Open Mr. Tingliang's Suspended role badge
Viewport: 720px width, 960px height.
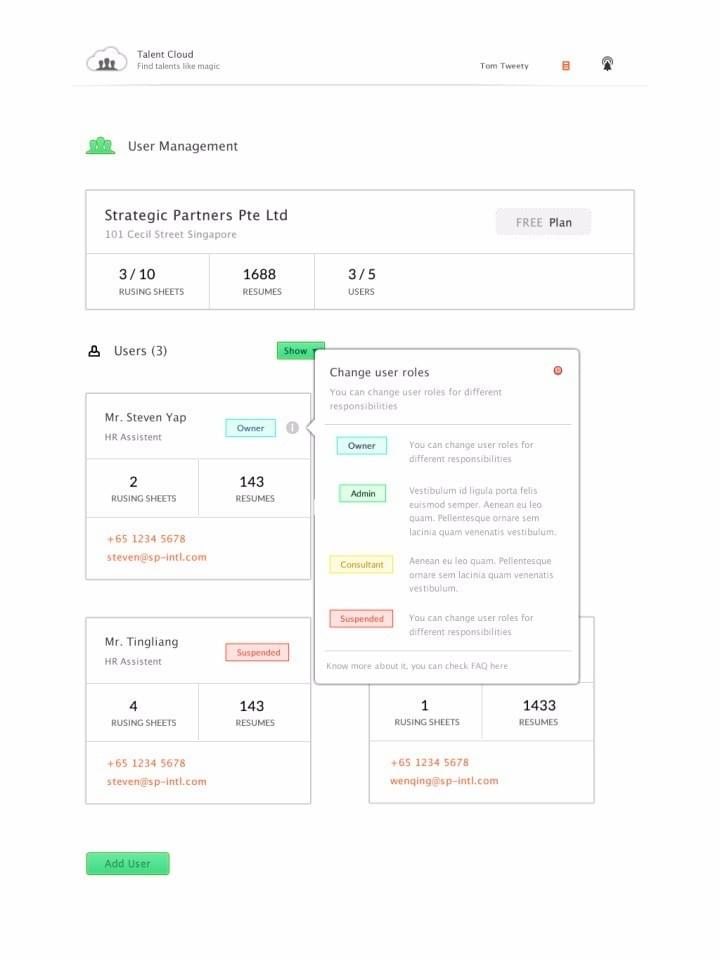click(x=258, y=653)
